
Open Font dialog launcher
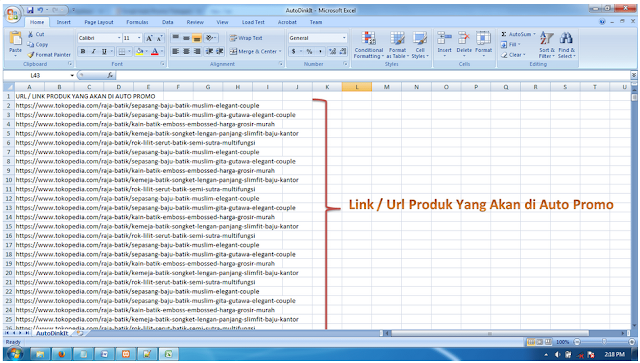click(x=162, y=64)
